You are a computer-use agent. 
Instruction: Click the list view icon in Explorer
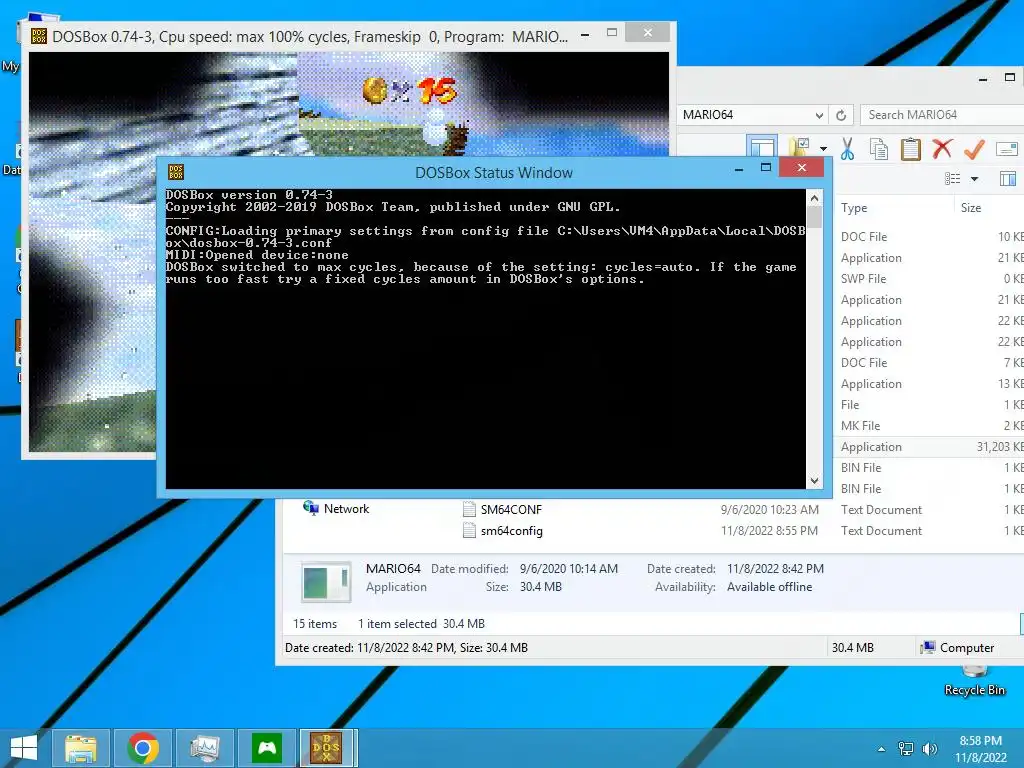[x=953, y=178]
